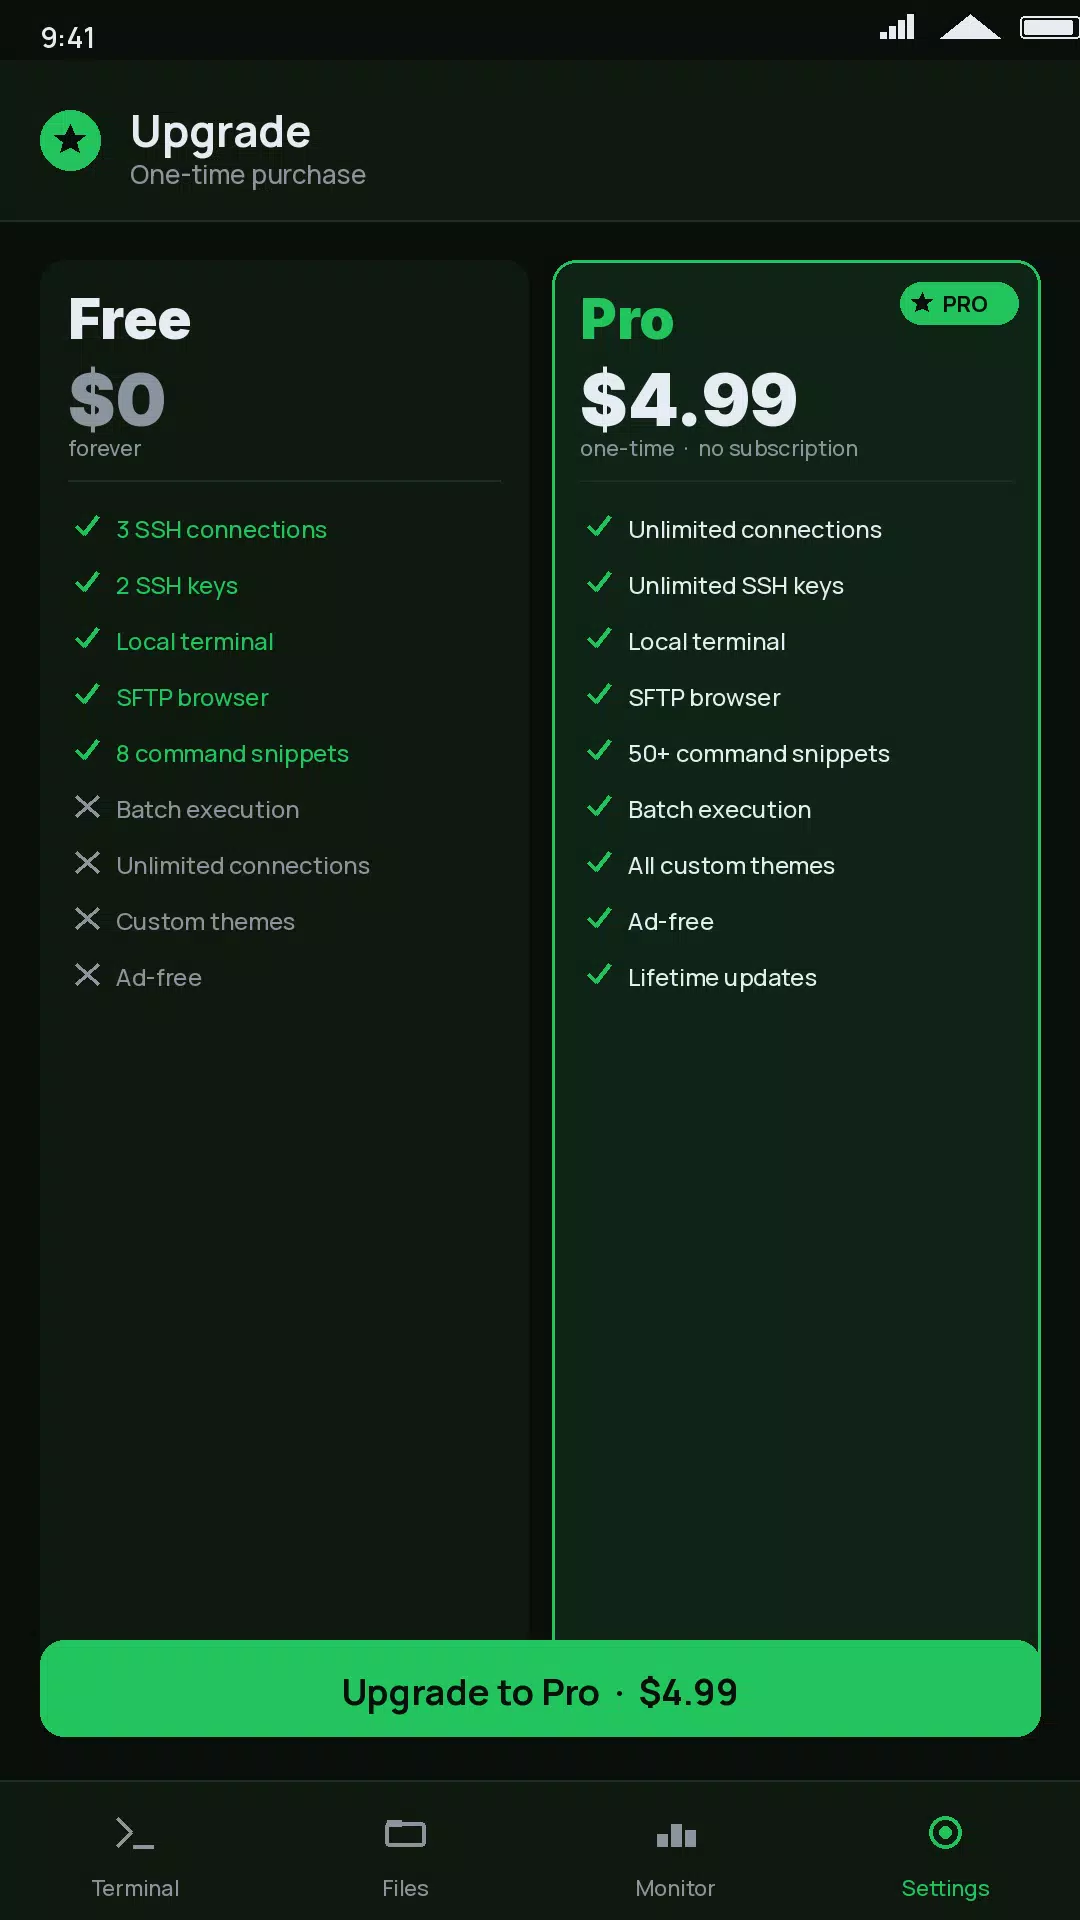Screen dimensions: 1080x1920
Task: Tap the checkmark beside 3 SSH connections
Action: (x=88, y=526)
